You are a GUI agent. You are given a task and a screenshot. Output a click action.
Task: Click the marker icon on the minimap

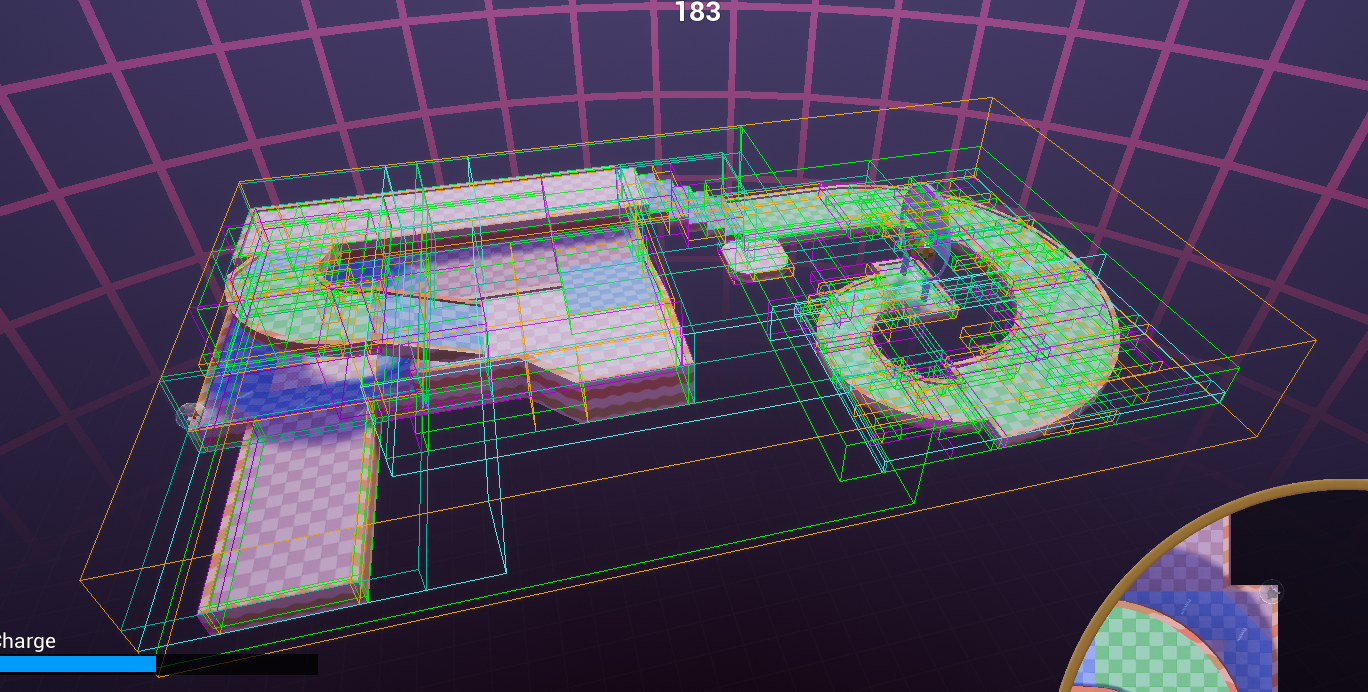click(1270, 591)
